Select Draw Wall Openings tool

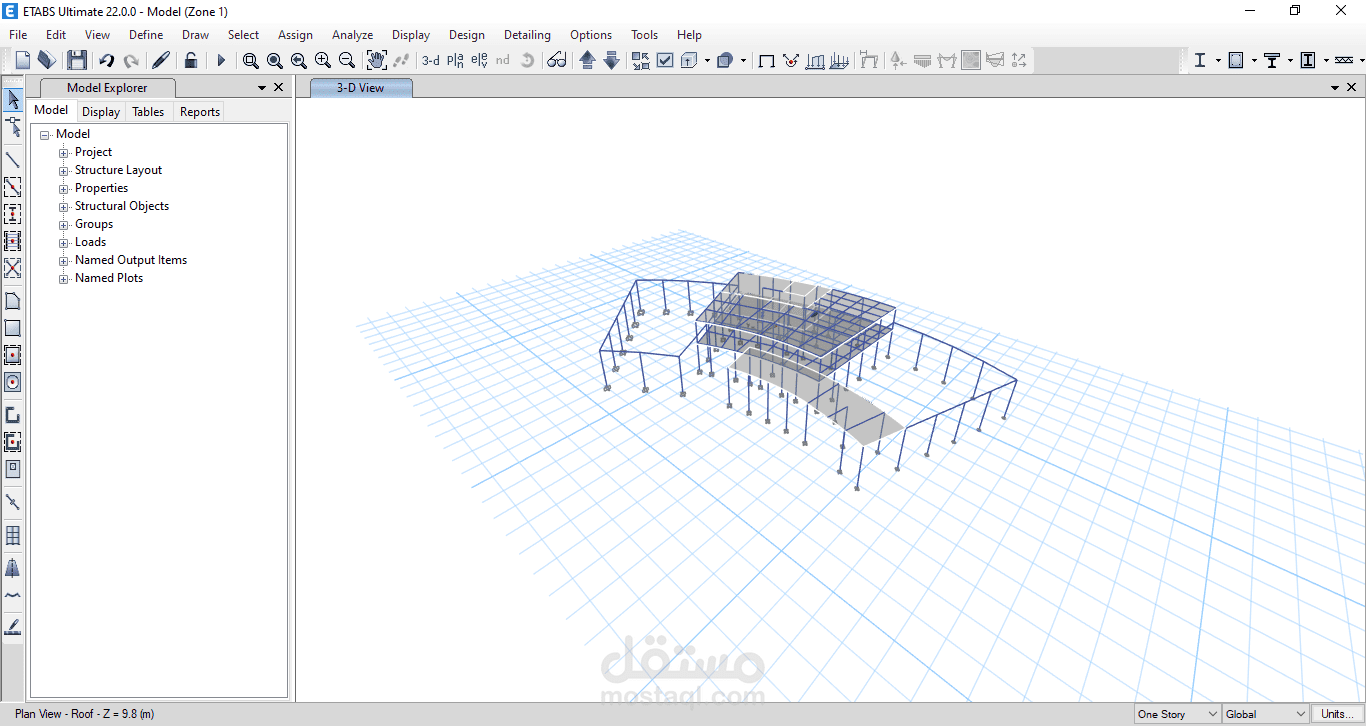pyautogui.click(x=13, y=469)
